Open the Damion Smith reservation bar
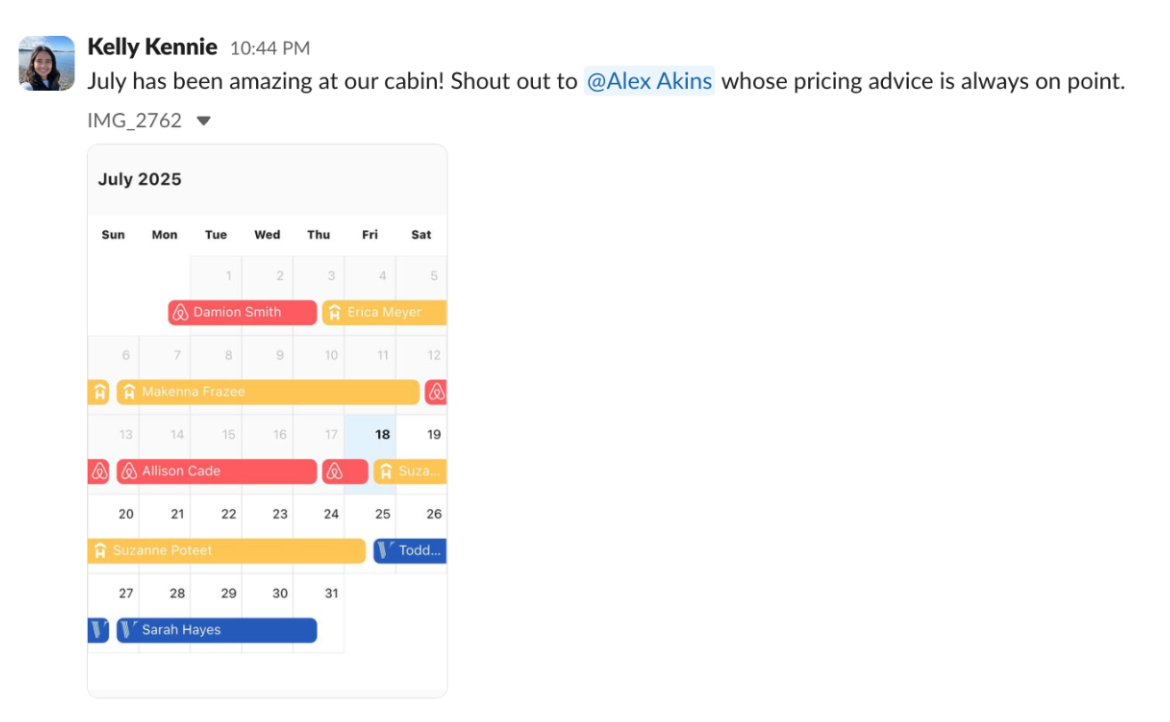 coord(242,313)
